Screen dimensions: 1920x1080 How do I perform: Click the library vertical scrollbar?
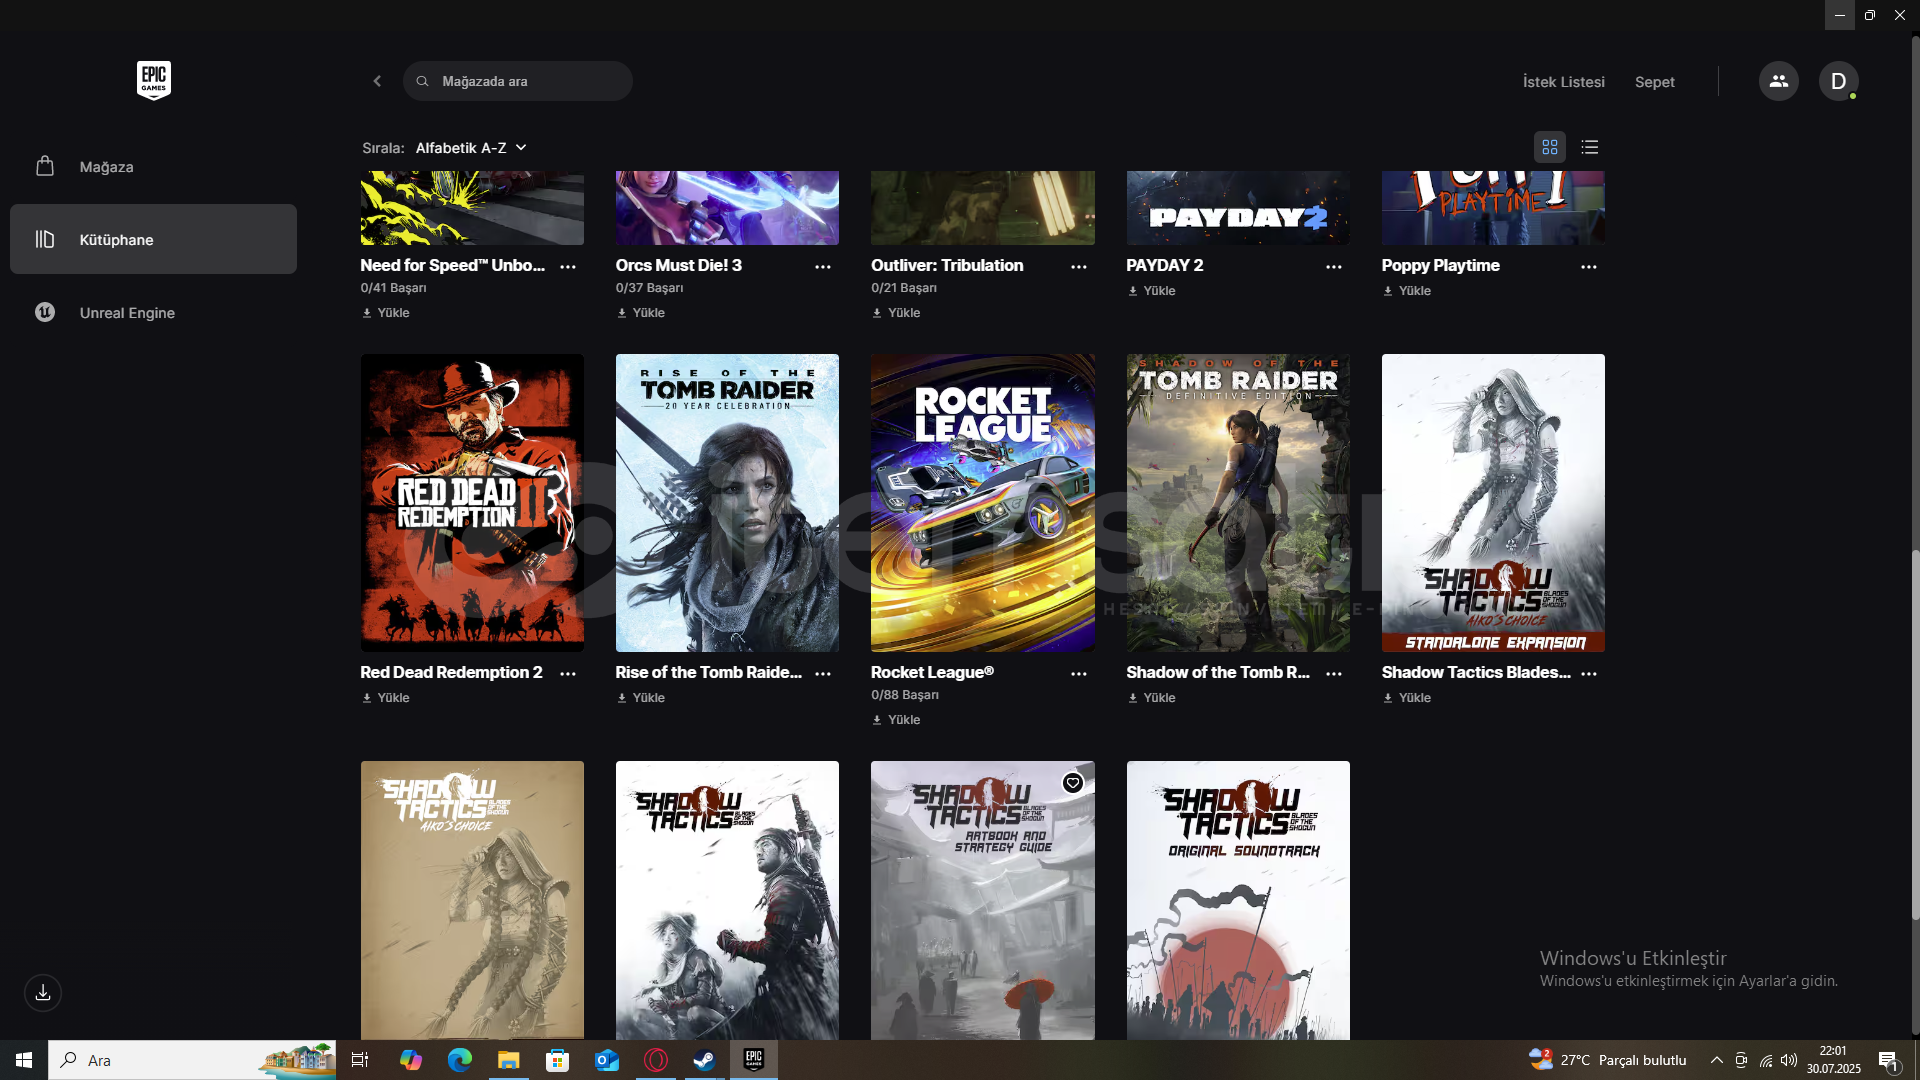pos(1915,735)
